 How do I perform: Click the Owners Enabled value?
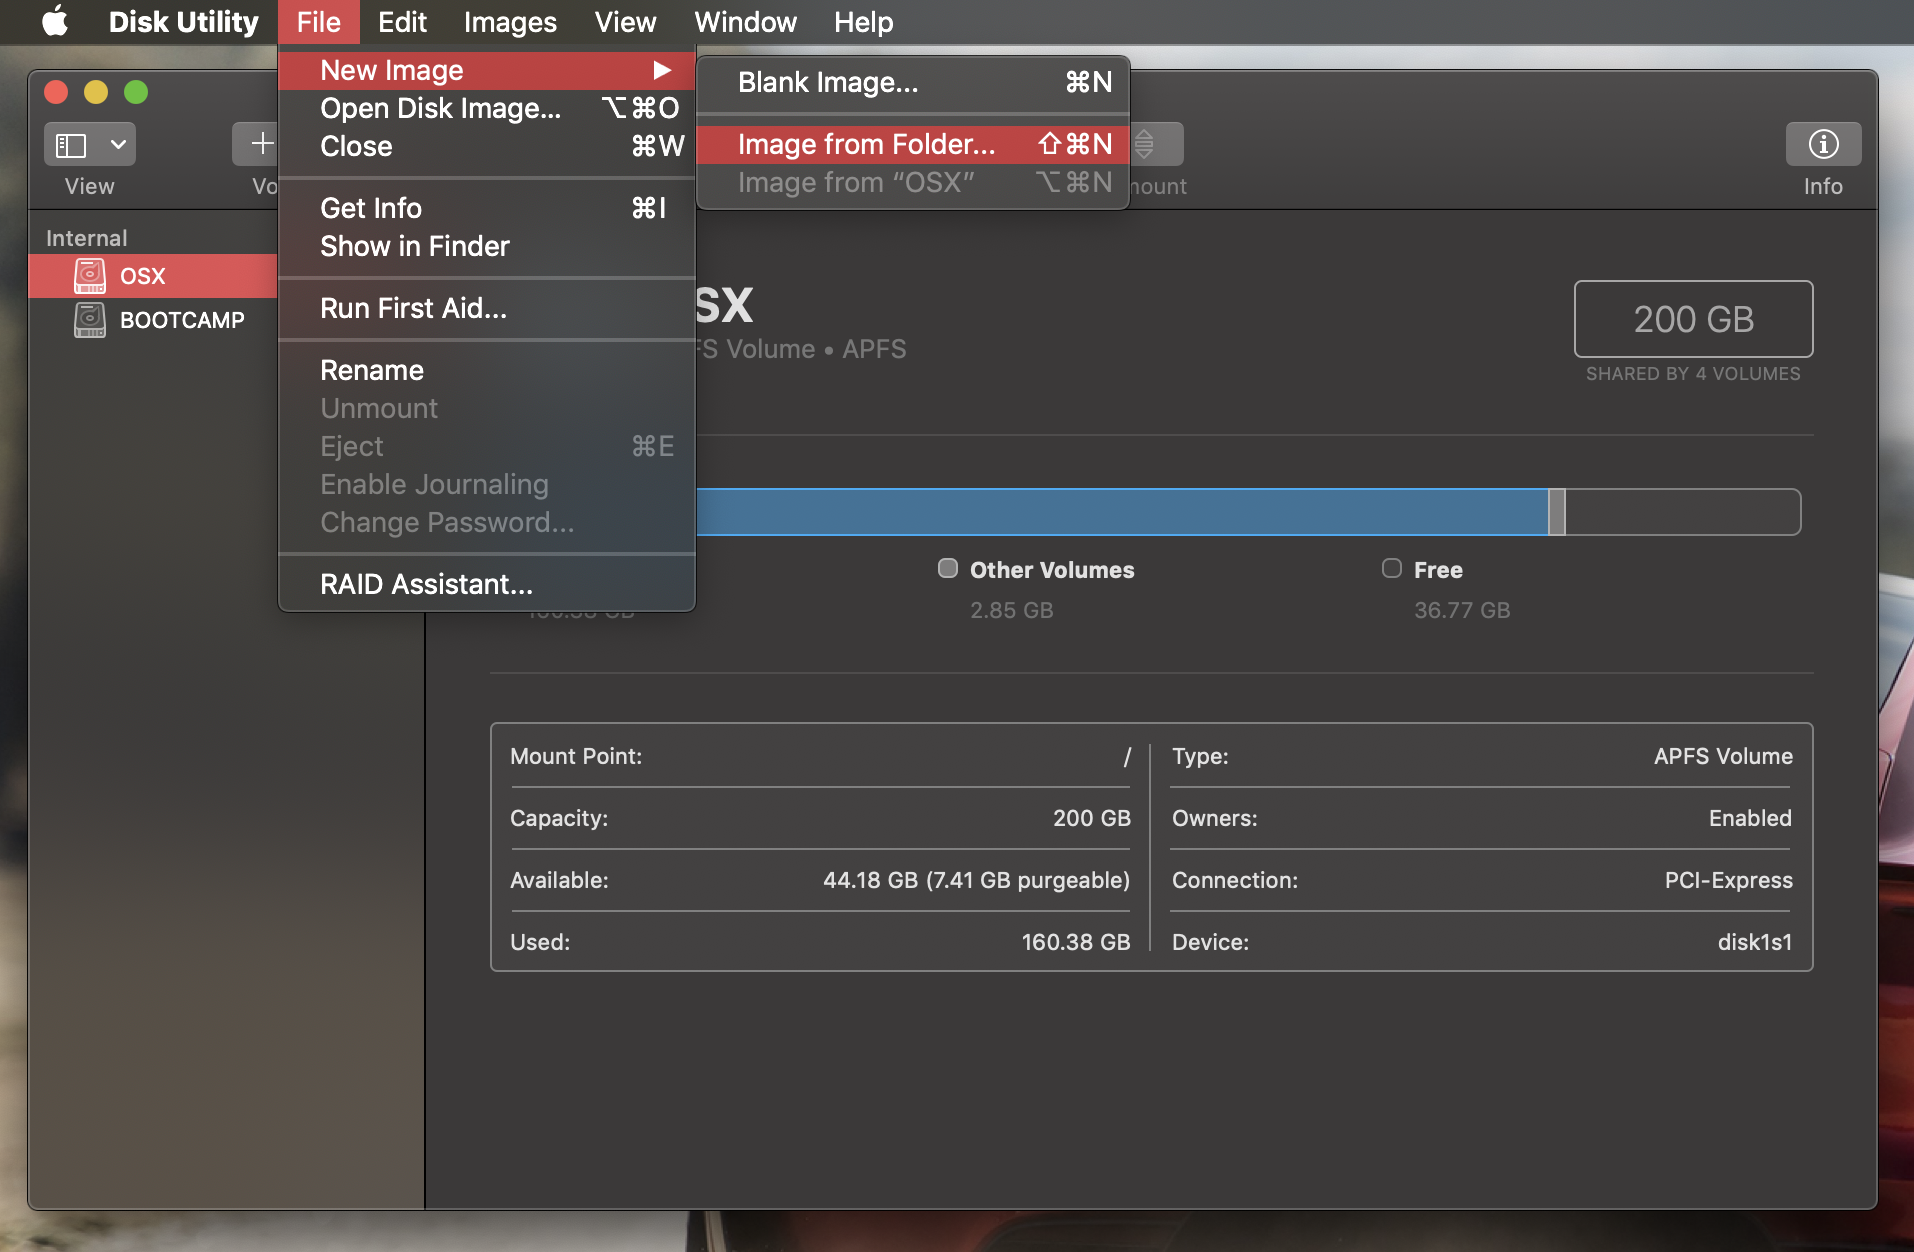tap(1750, 818)
